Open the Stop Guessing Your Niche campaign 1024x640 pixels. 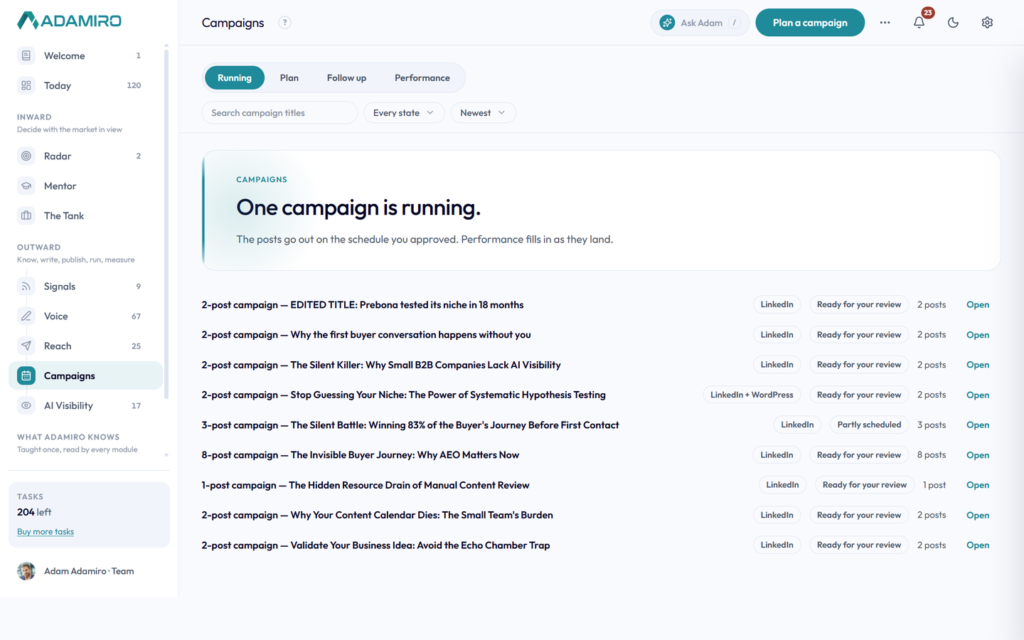point(978,395)
